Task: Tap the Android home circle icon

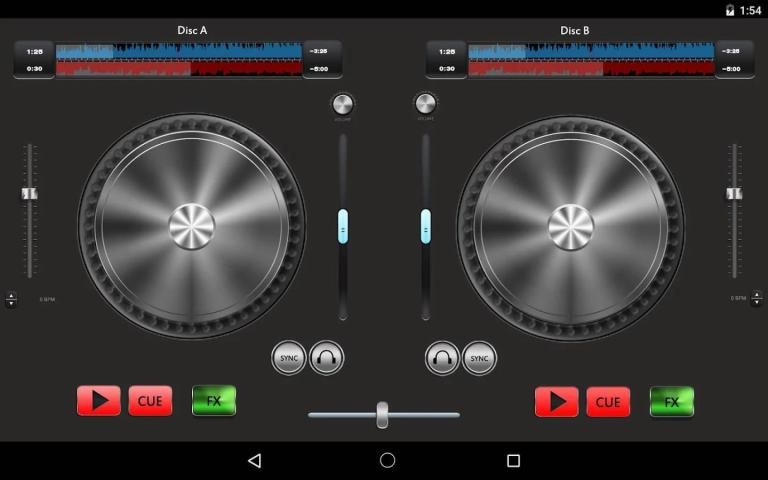Action: 387,460
